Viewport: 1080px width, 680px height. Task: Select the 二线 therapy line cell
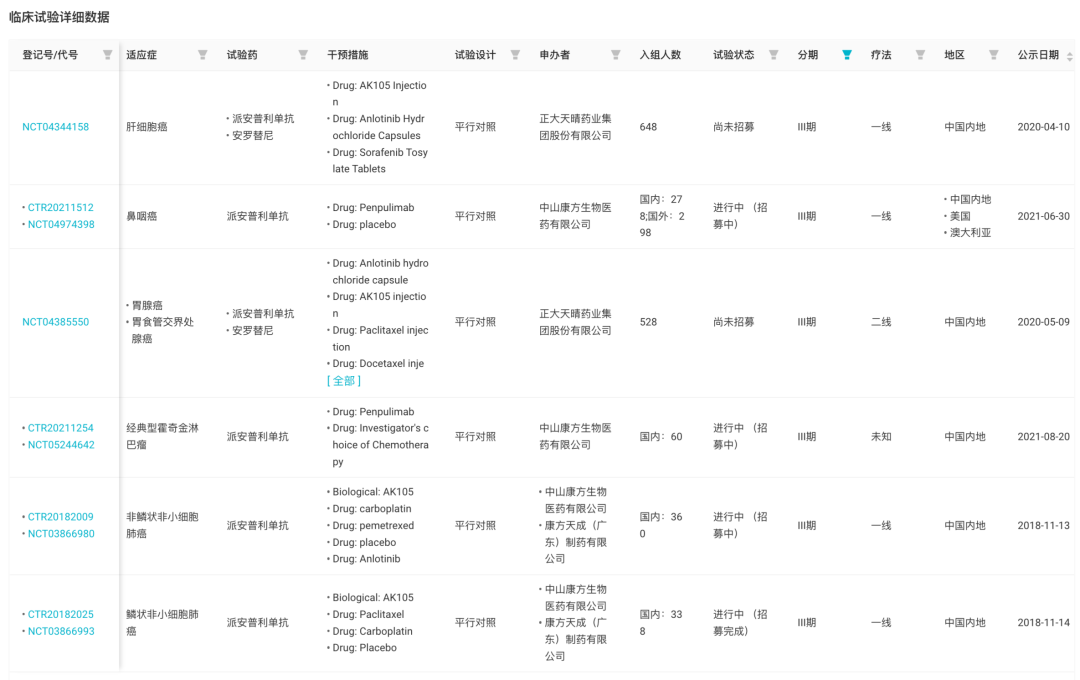pyautogui.click(x=881, y=322)
